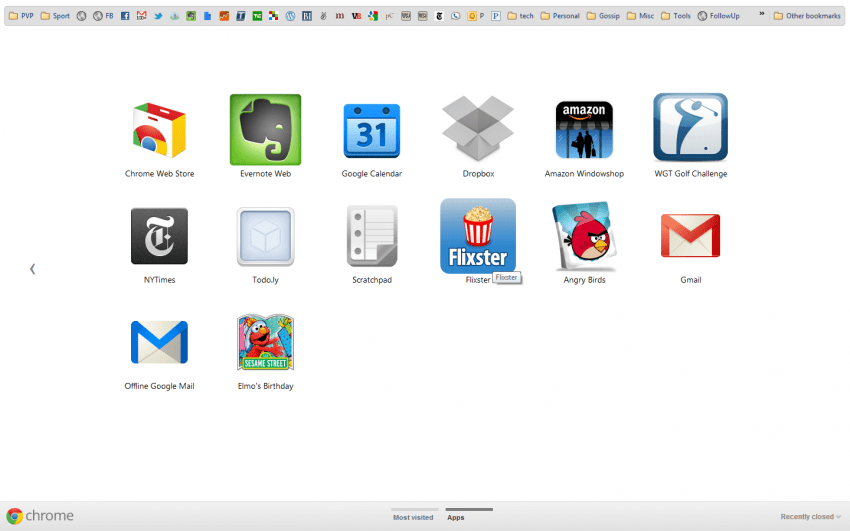850x531 pixels.
Task: Open the FB bookmark link
Action: click(x=104, y=16)
